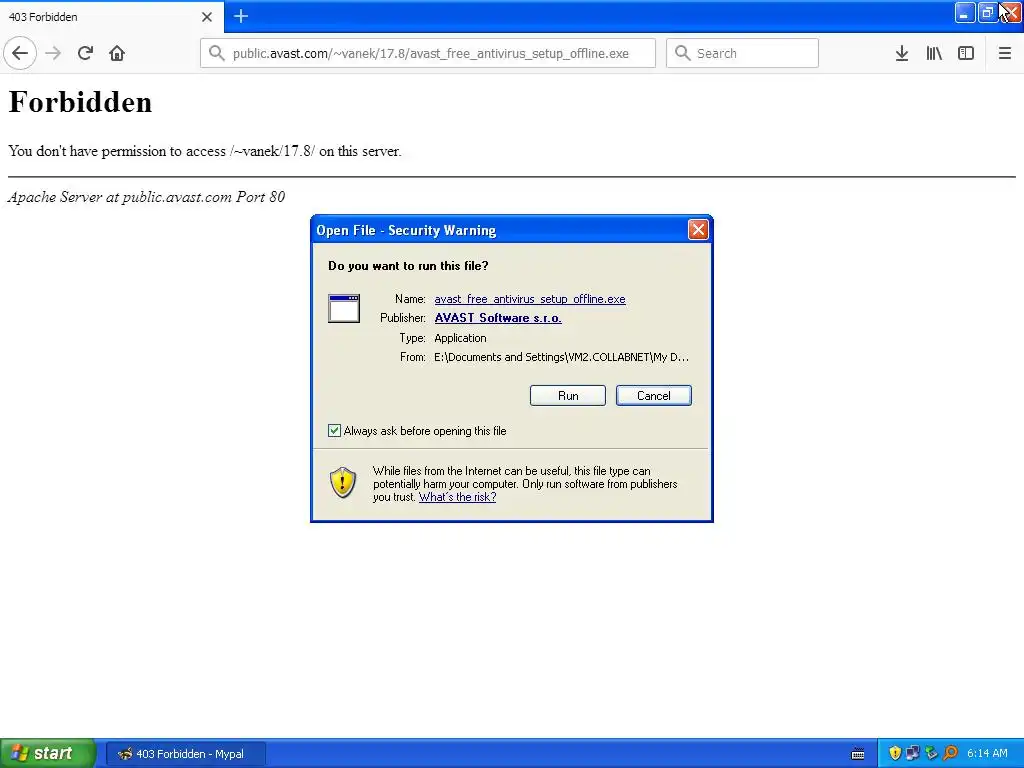The height and width of the screenshot is (768, 1024).
Task: Click the Search box magnifier icon
Action: coord(682,53)
